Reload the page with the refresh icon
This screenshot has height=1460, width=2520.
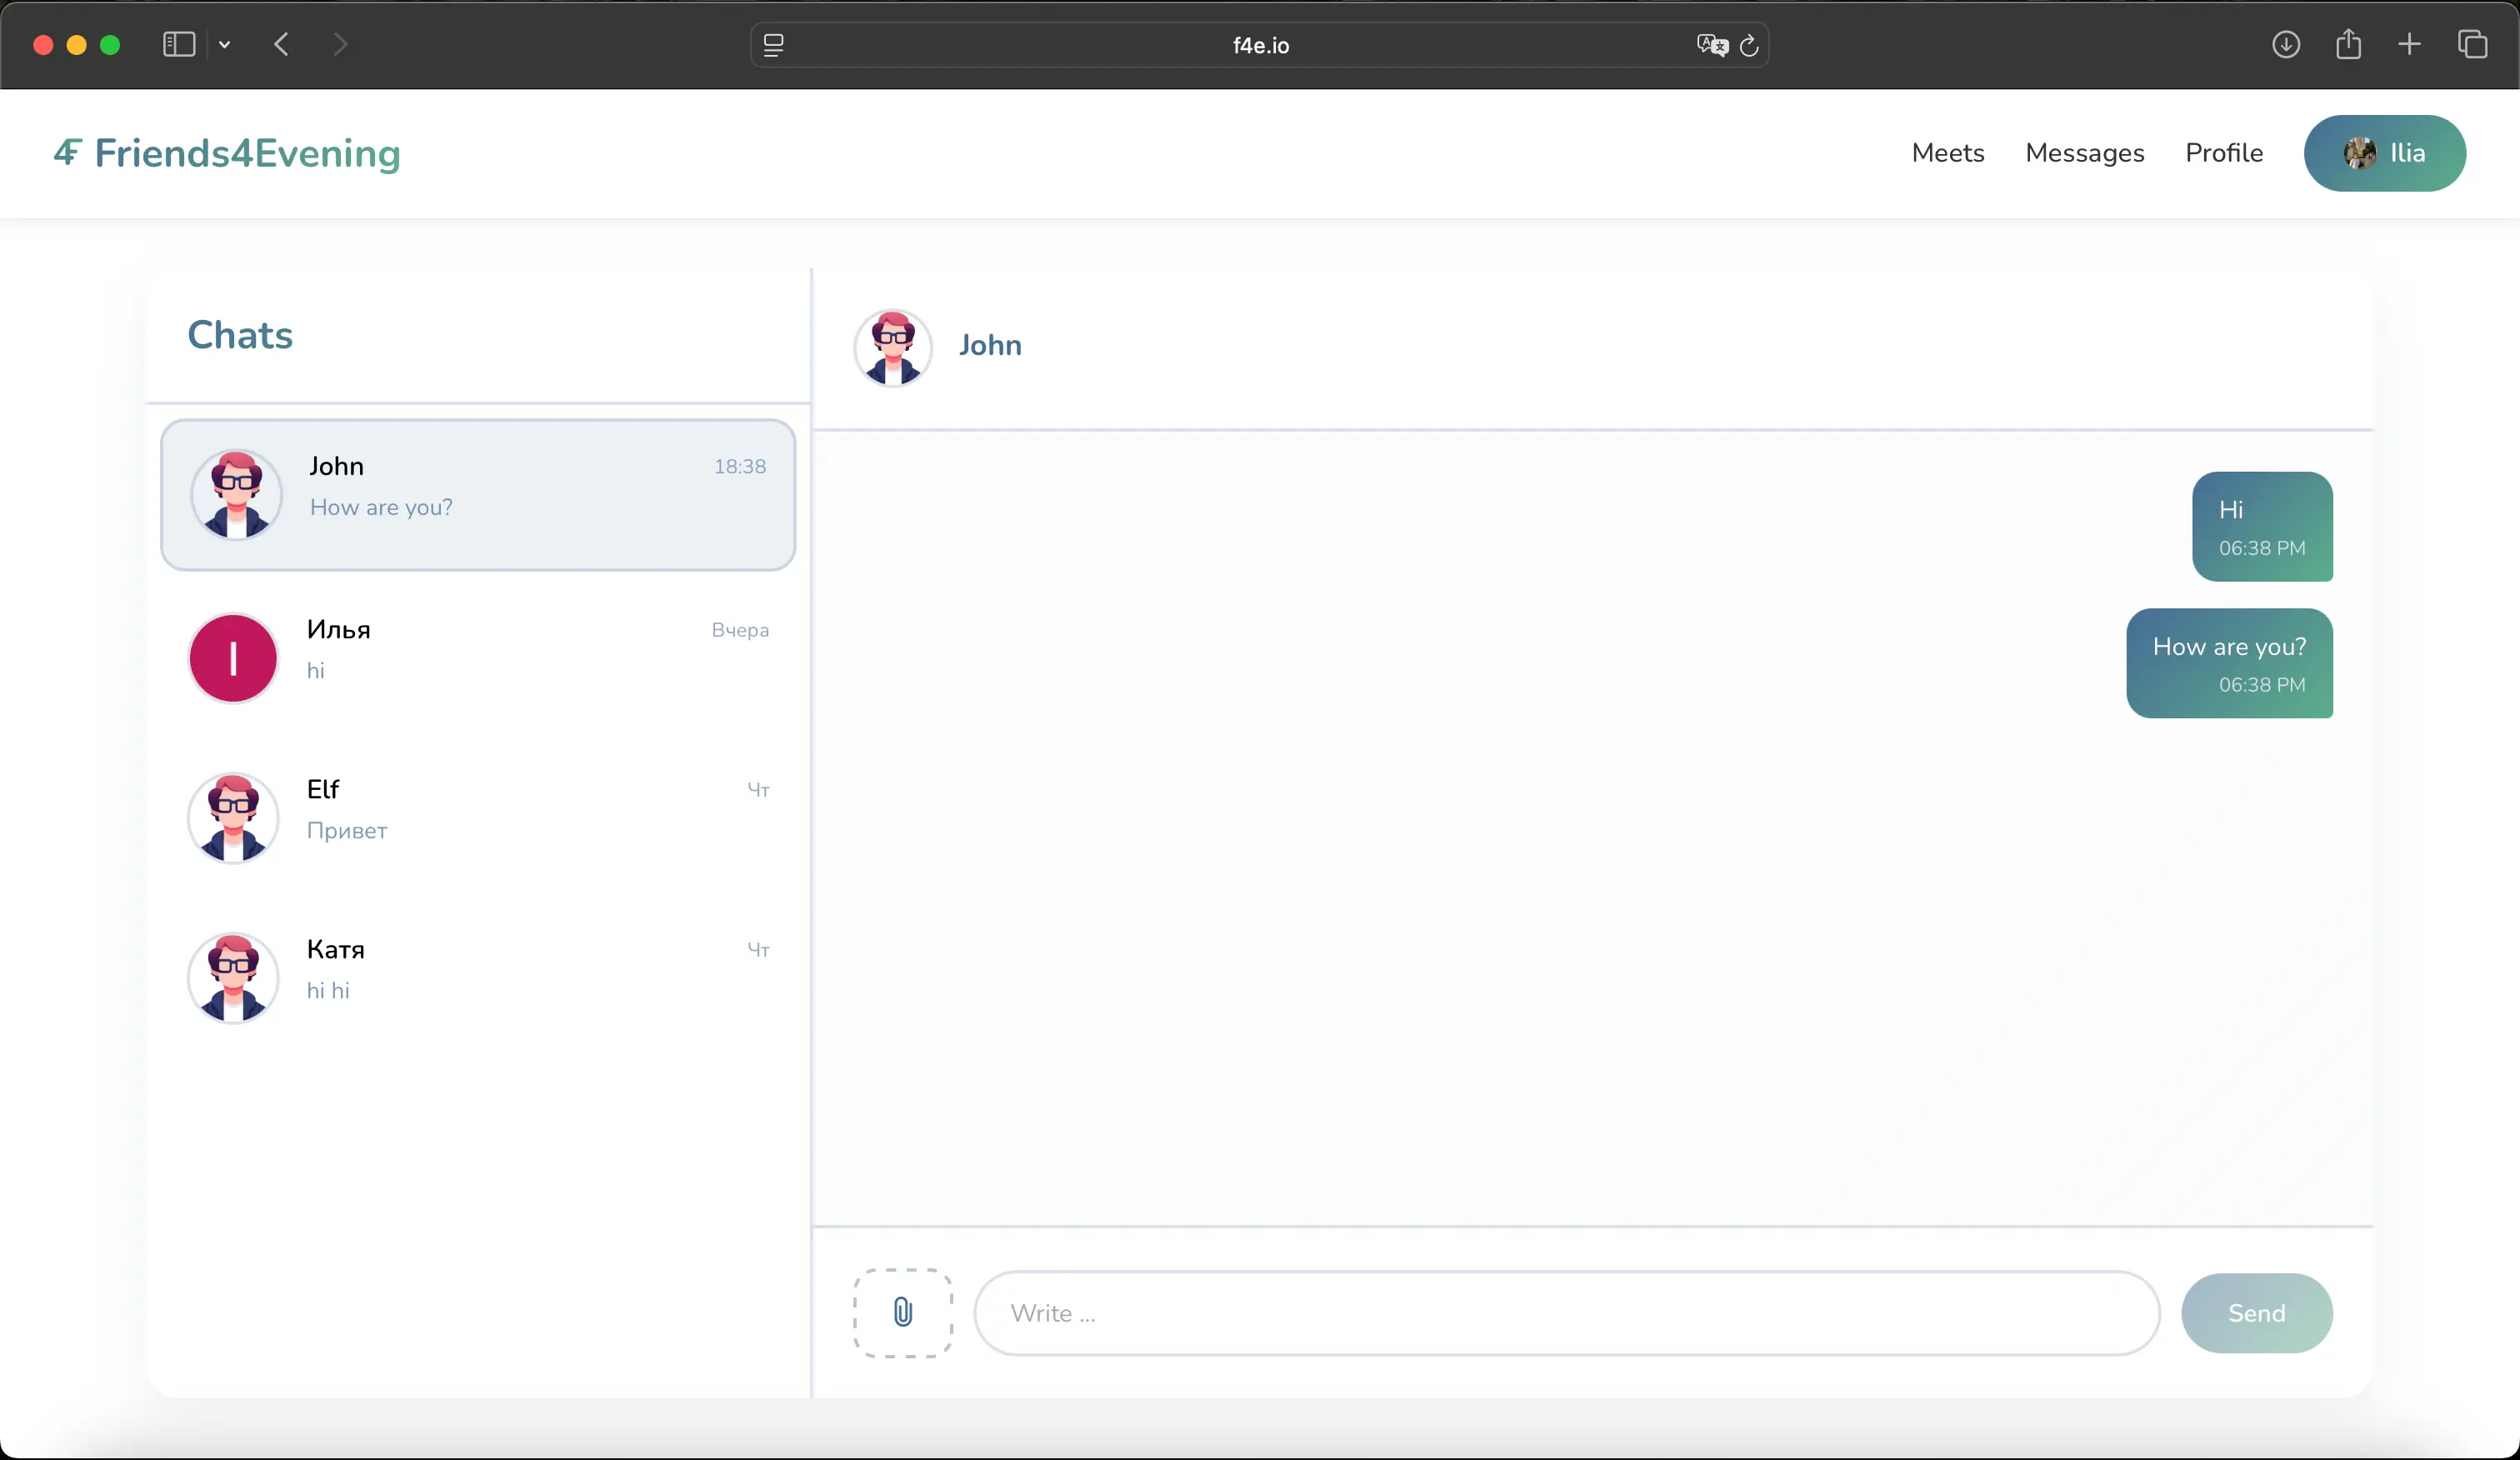tap(1749, 46)
